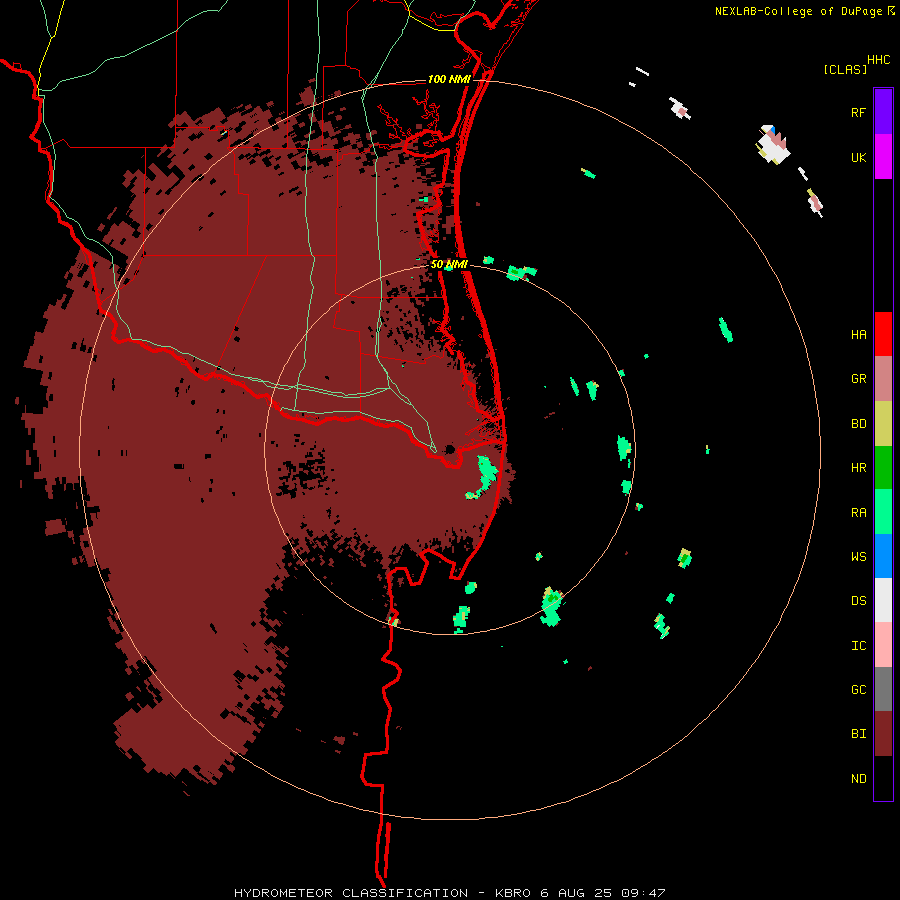Click the 'BD' legend label

[858, 424]
